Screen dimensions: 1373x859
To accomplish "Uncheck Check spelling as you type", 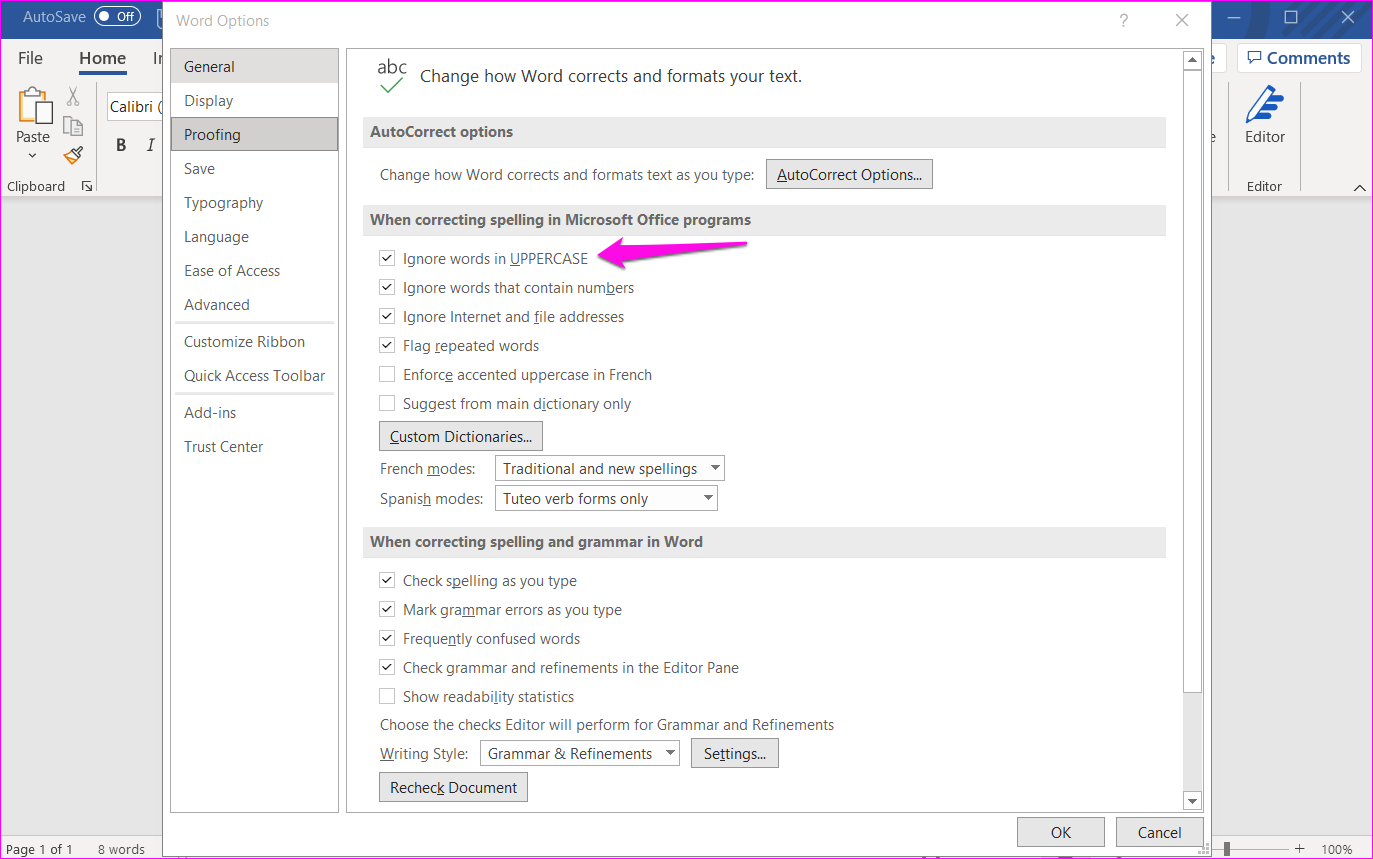I will pos(387,580).
